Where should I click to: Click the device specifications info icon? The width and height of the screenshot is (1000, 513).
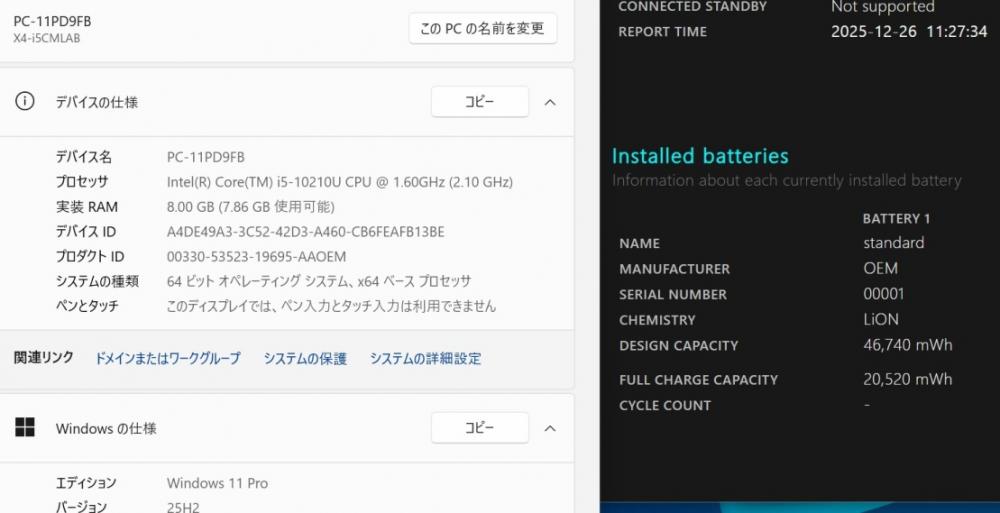pos(25,101)
